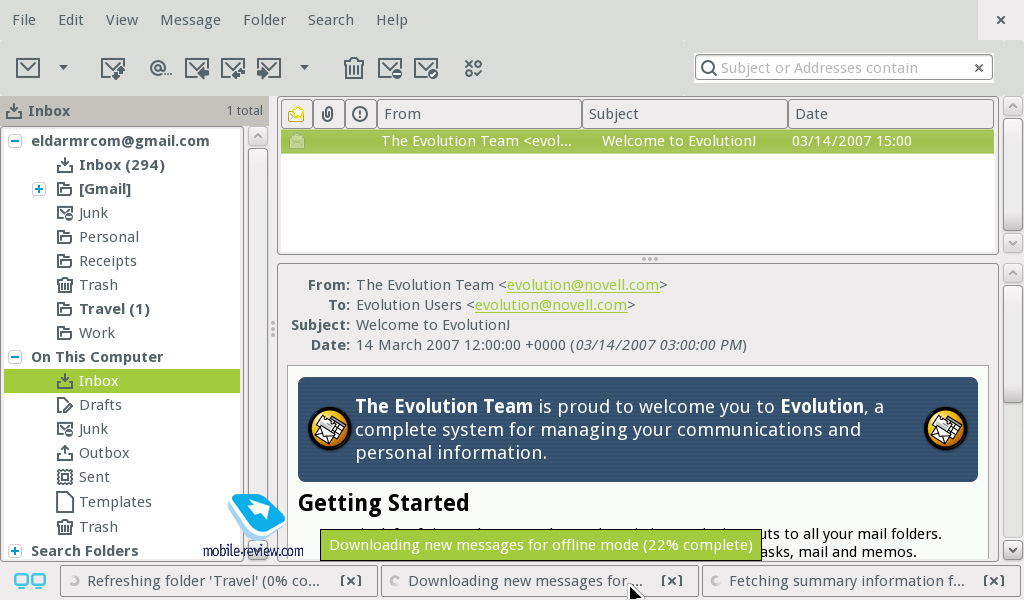
Task: Click the read-mail icon in message row
Action: [x=296, y=141]
